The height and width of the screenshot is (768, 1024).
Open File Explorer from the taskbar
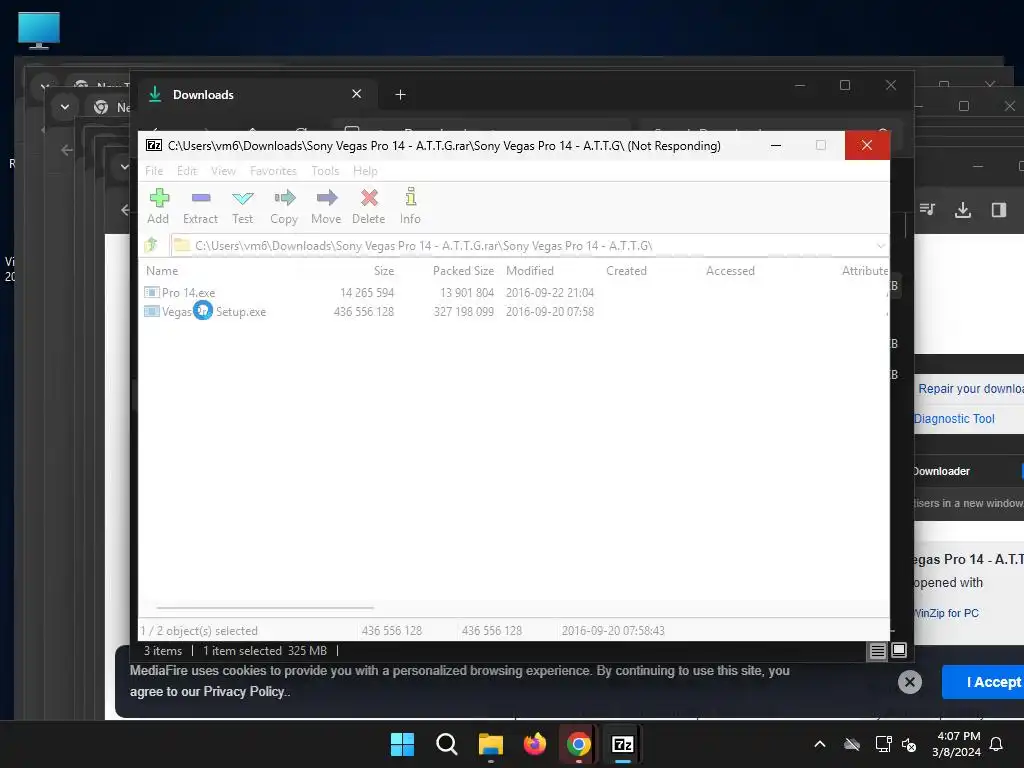(490, 744)
